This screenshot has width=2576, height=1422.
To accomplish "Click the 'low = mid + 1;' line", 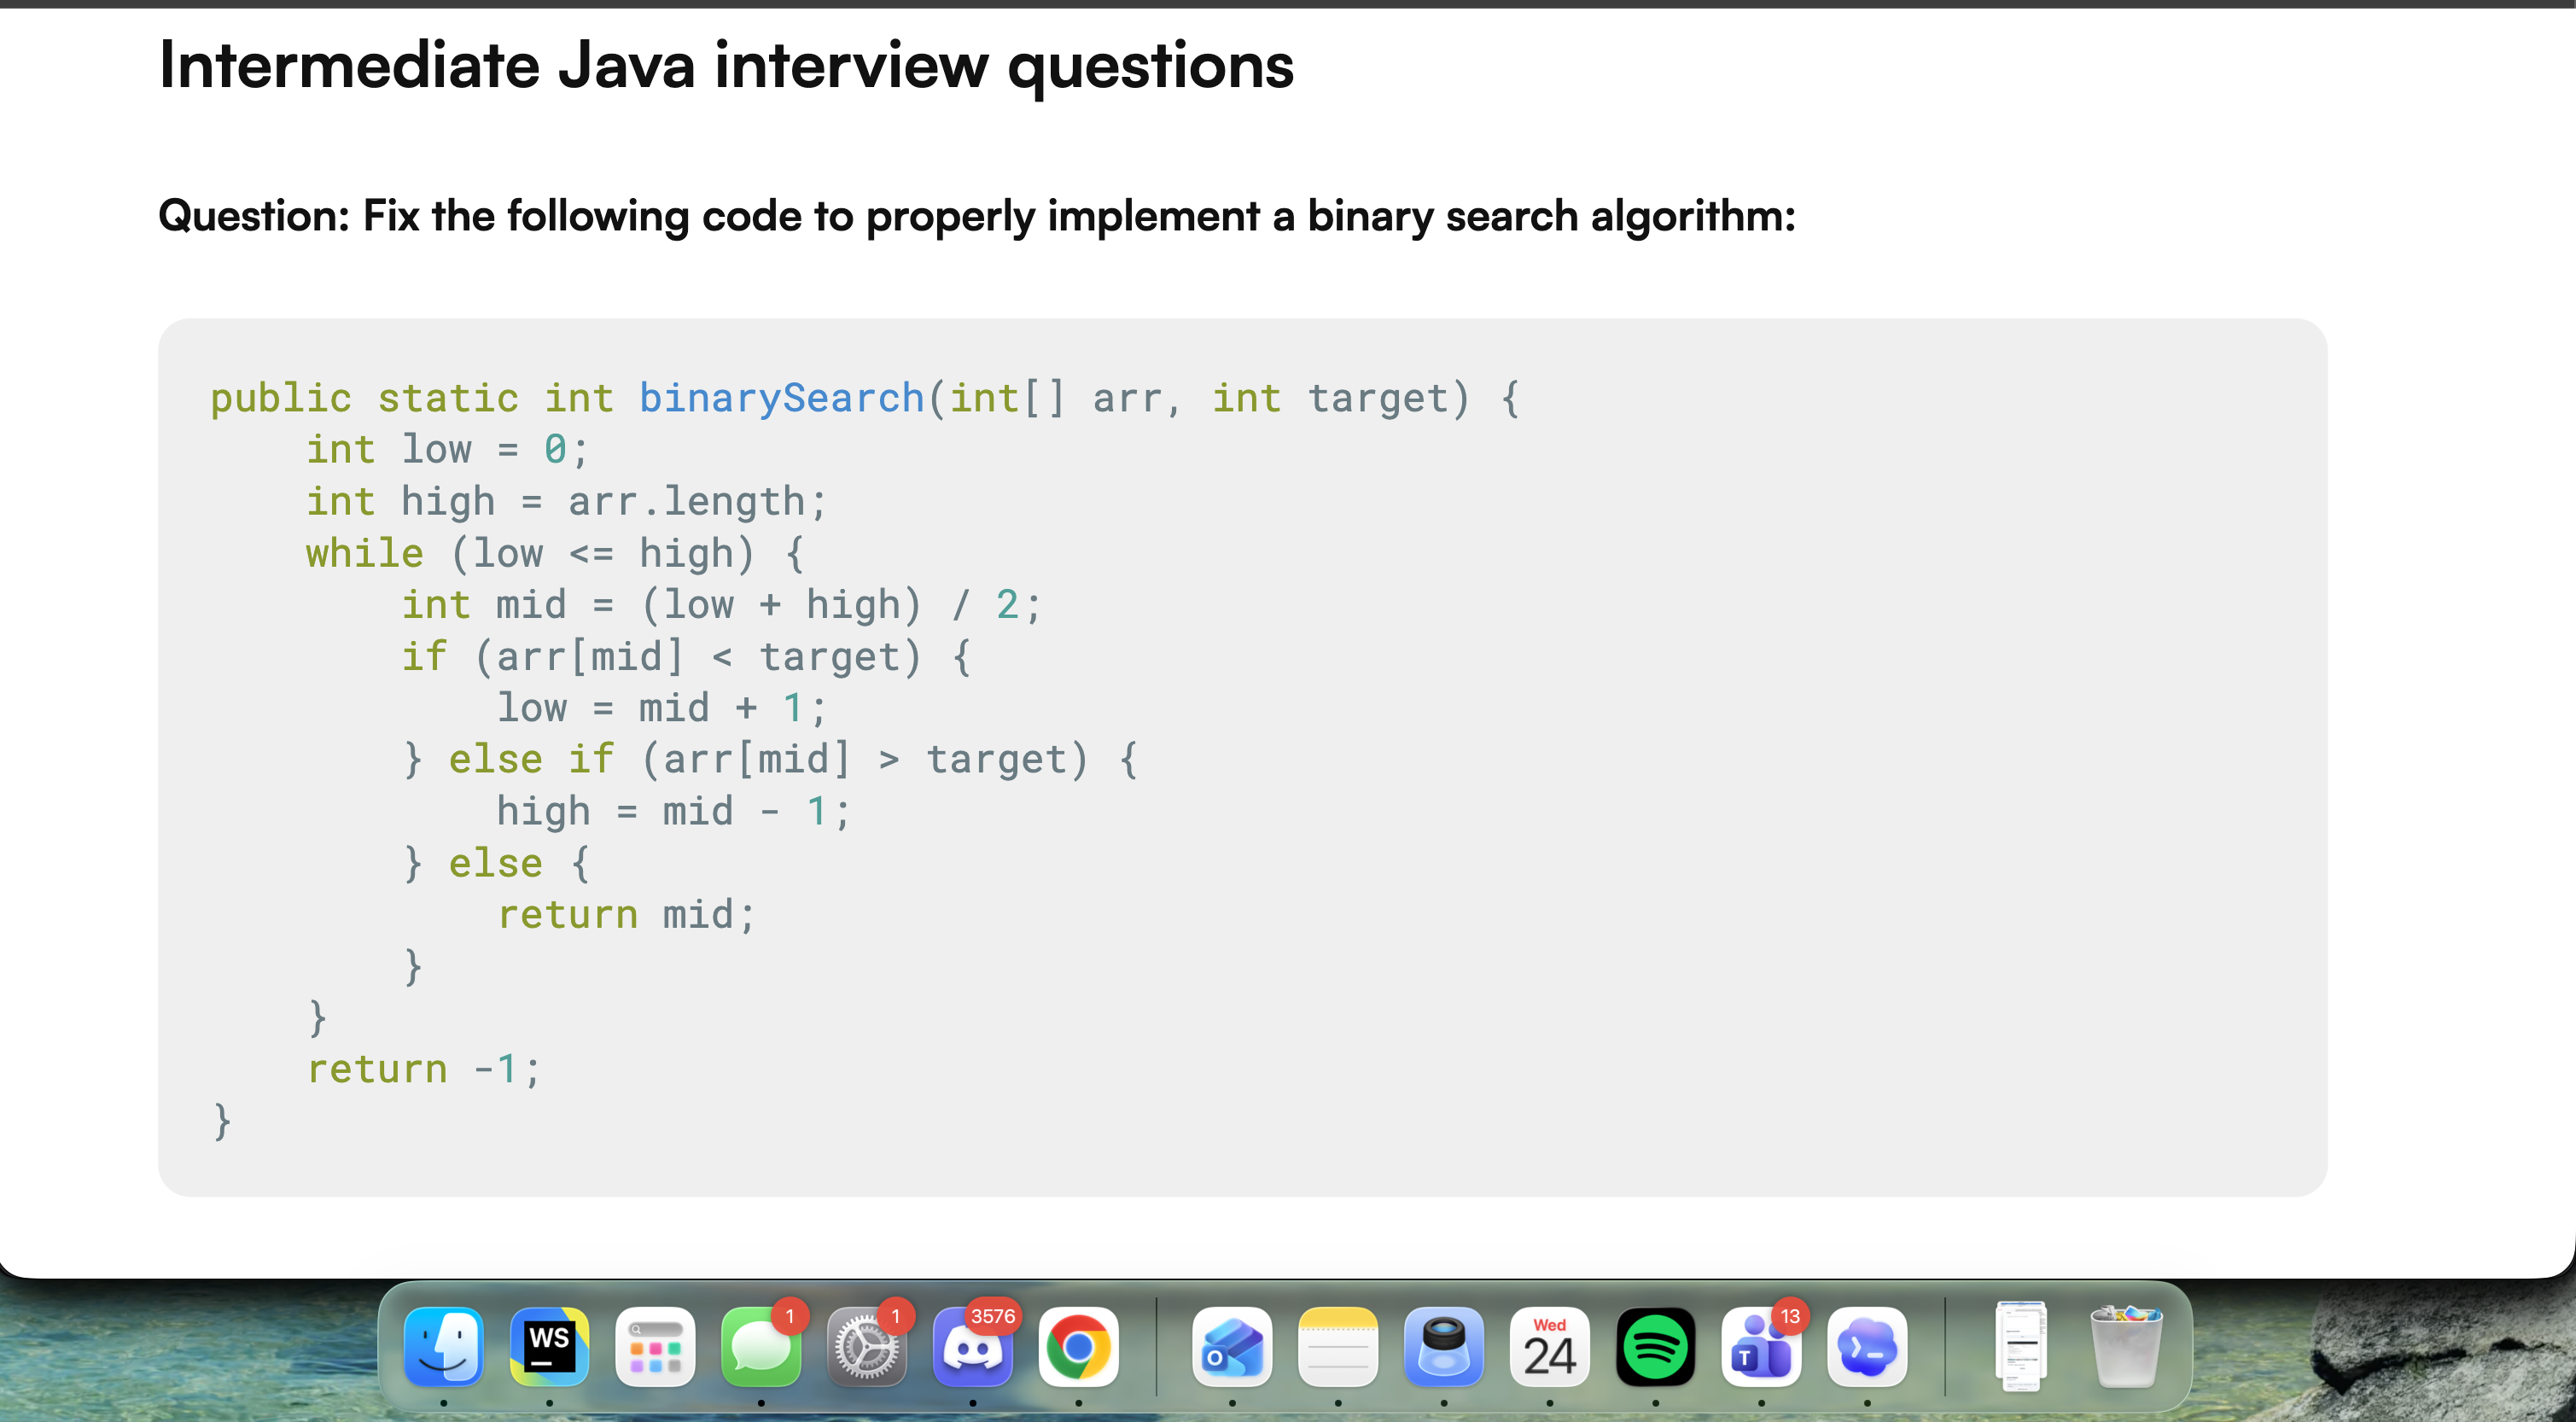I will click(661, 708).
